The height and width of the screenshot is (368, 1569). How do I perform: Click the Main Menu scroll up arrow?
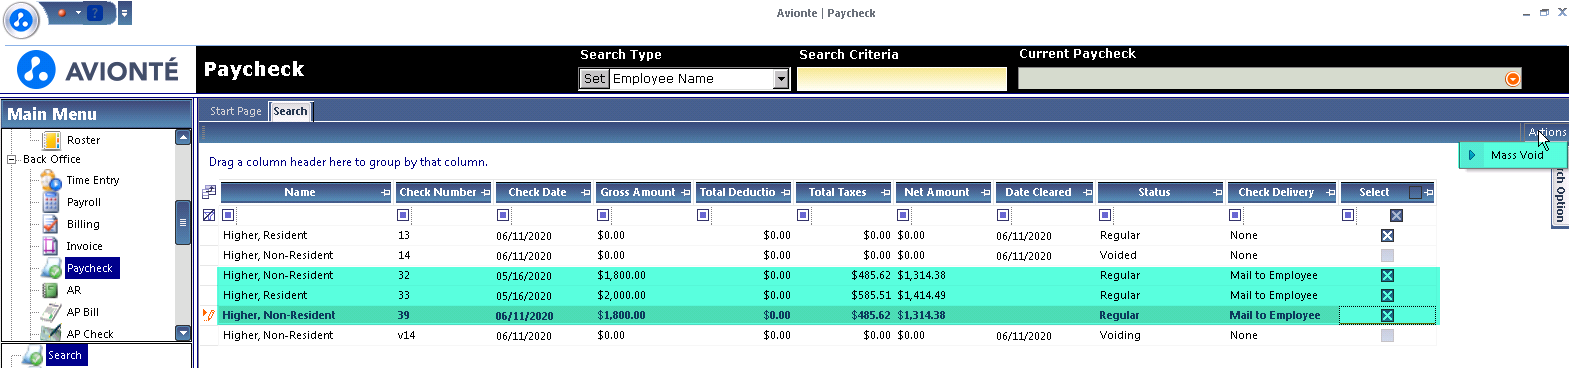pyautogui.click(x=183, y=137)
